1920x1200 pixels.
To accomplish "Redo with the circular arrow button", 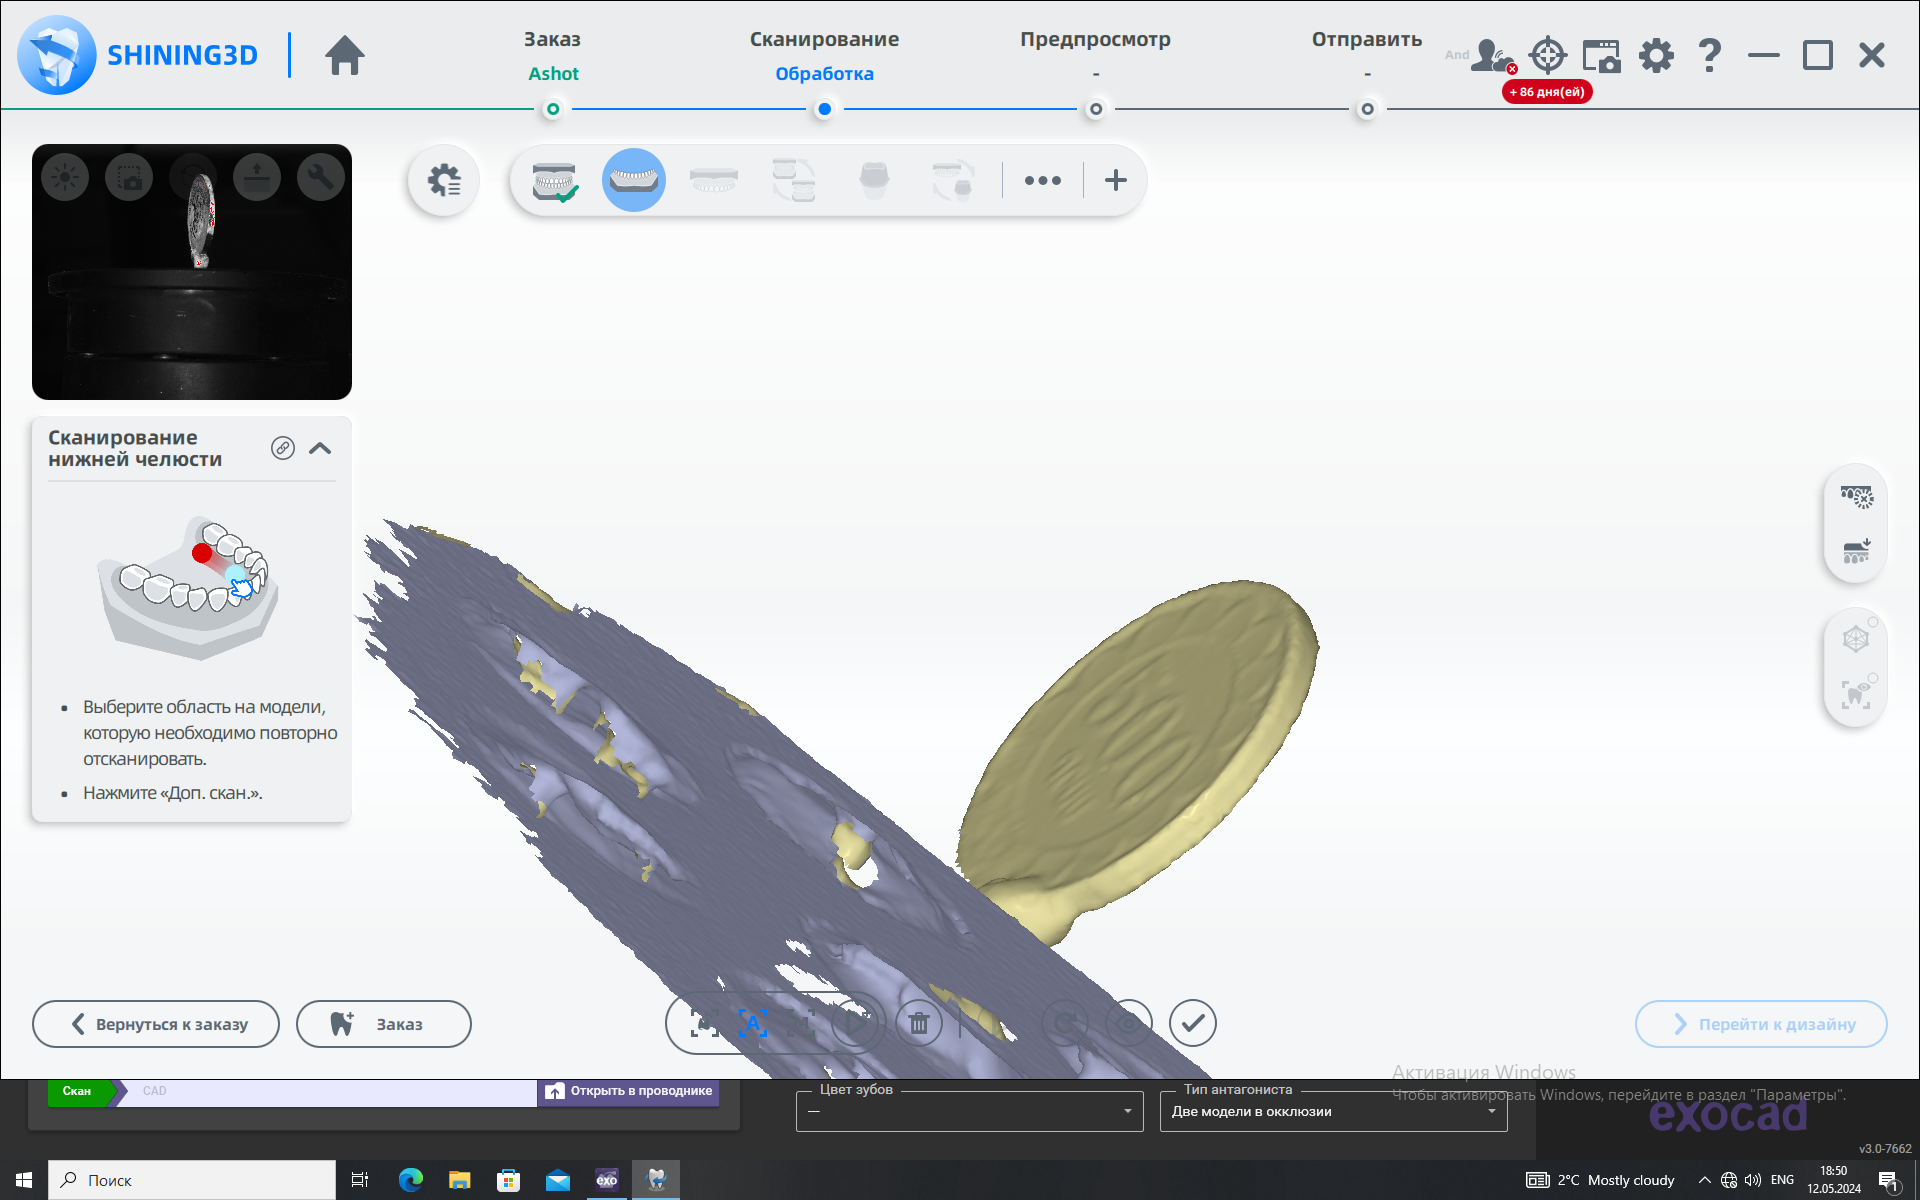I will 1066,1023.
